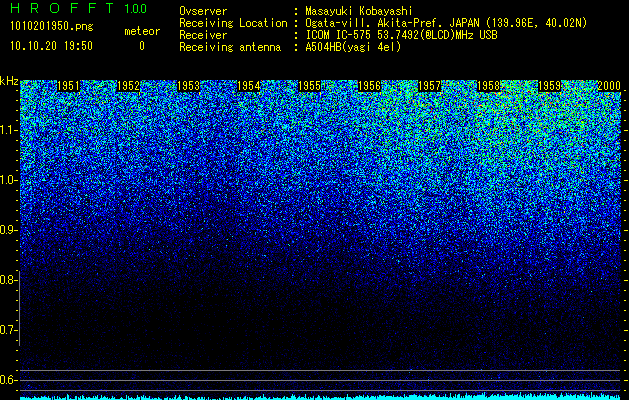This screenshot has height=400, width=629.
Task: Click the A504HB(yagi 4el) antenna text
Action: (x=353, y=47)
